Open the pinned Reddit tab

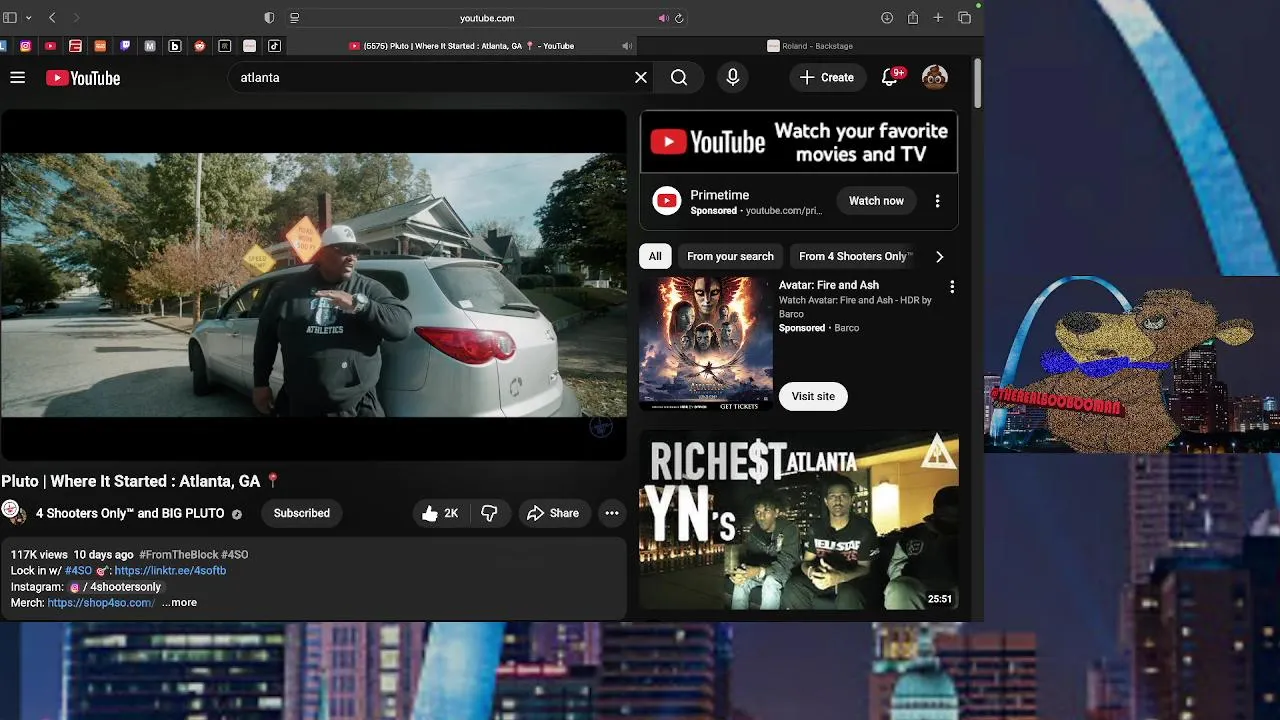coord(200,45)
